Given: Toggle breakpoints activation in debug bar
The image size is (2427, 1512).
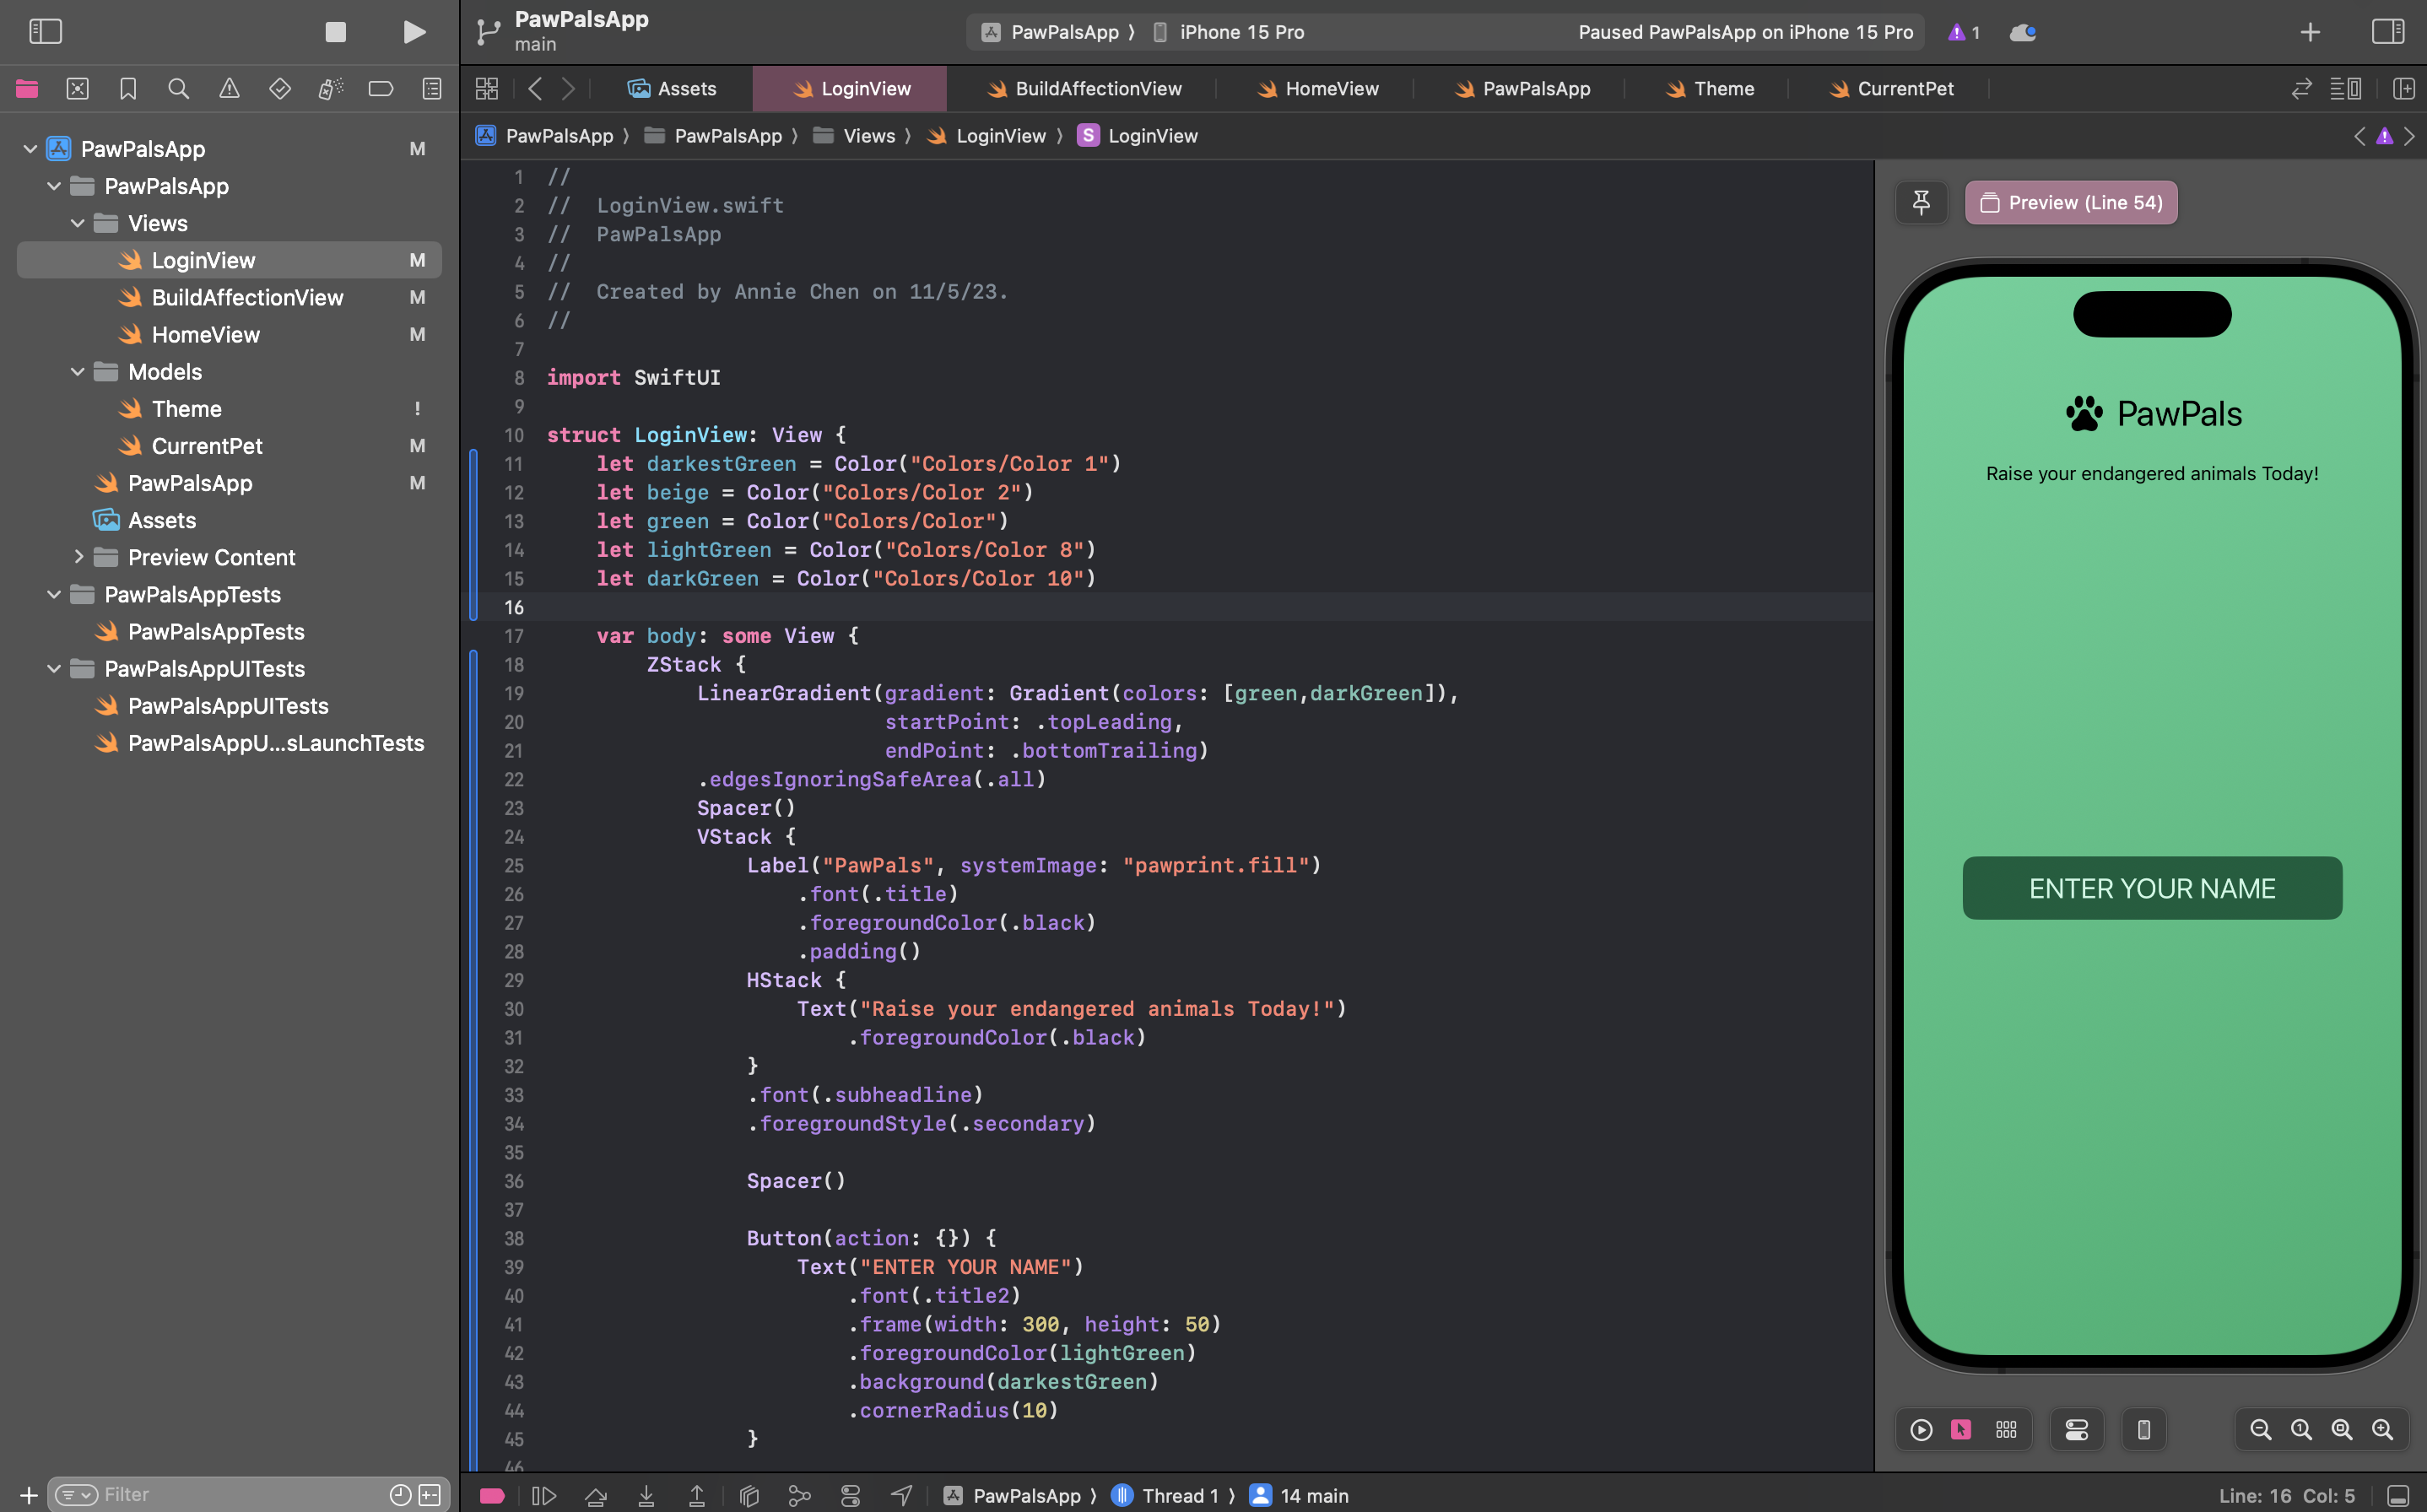Looking at the screenshot, I should pos(491,1496).
